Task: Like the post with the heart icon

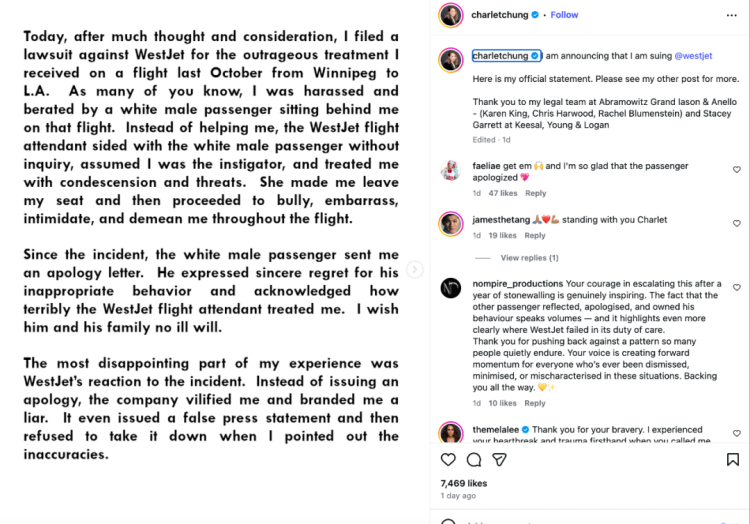Action: [x=448, y=460]
